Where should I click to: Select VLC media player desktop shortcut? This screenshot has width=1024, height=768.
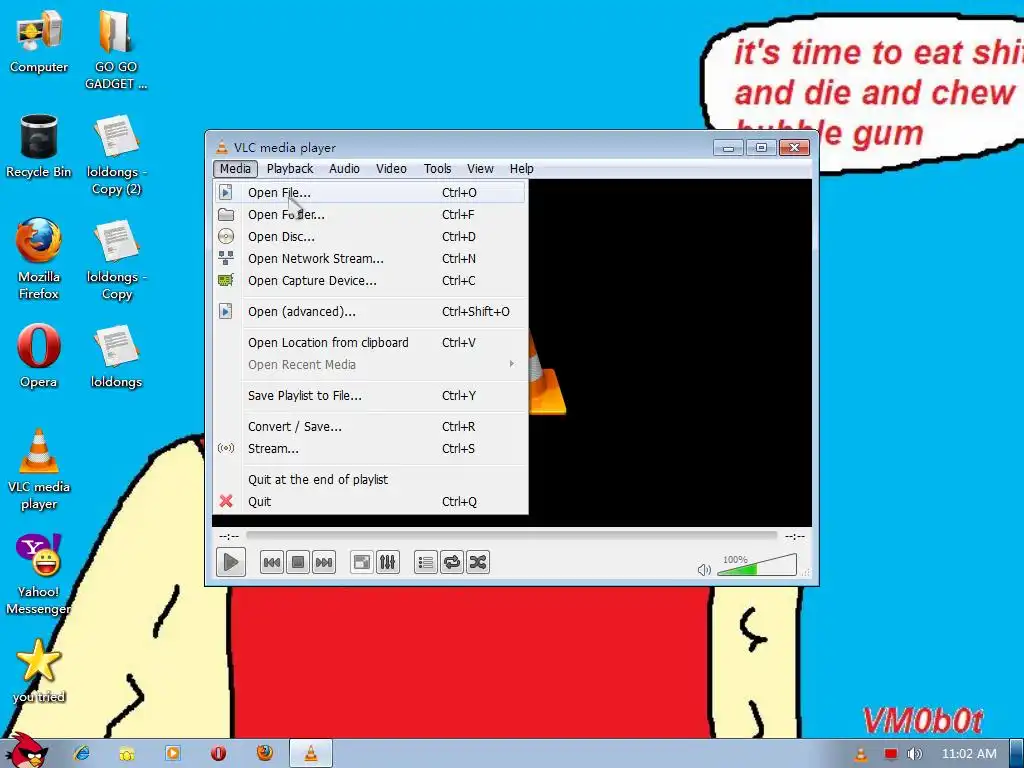point(39,469)
